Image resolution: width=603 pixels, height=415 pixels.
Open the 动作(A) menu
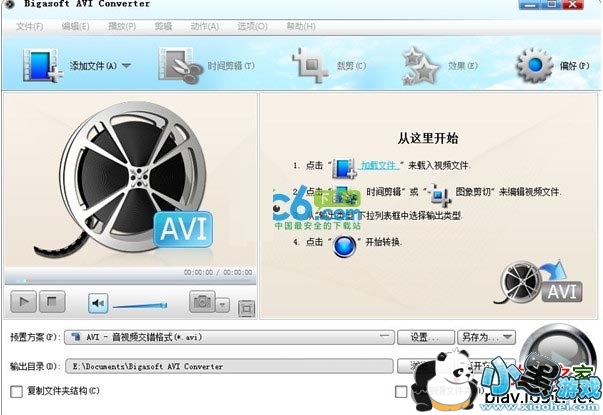[205, 27]
